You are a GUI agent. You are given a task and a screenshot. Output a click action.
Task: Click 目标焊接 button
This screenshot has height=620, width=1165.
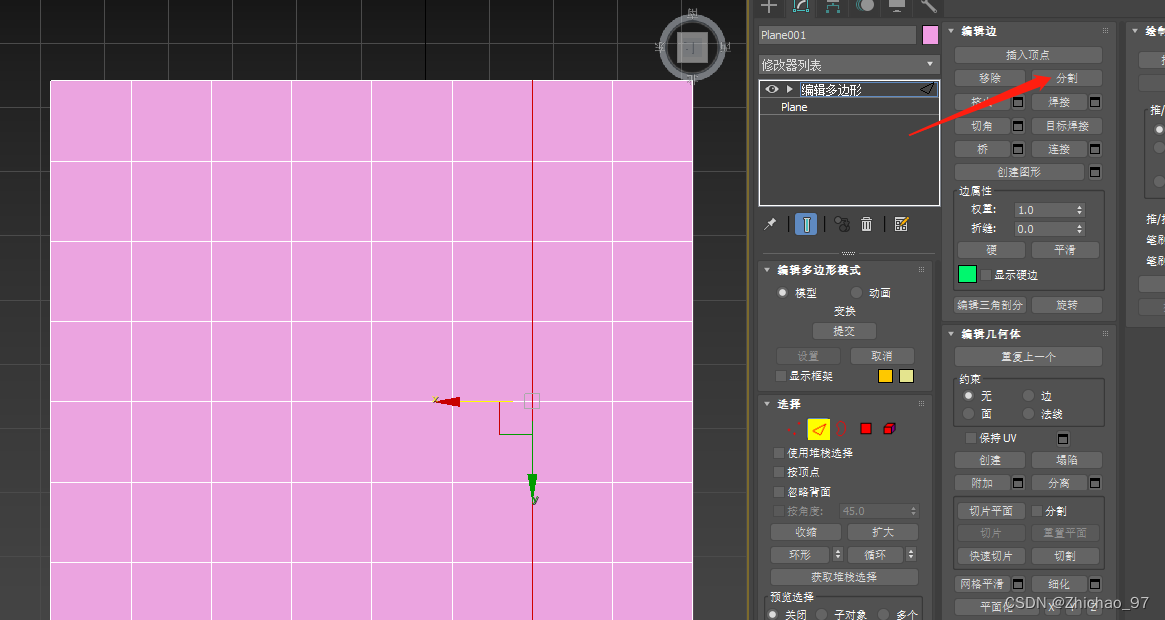pyautogui.click(x=1067, y=126)
